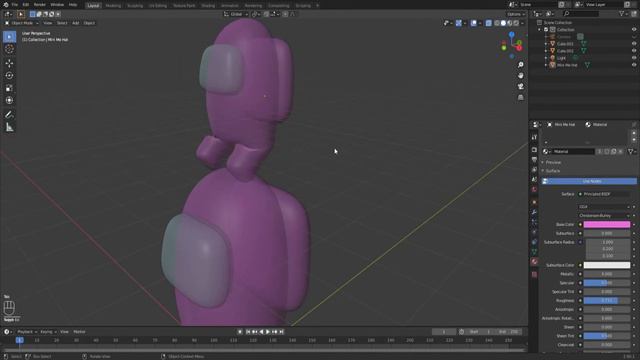Screen dimensions: 640x360
Task: Click the Roughness slider
Action: tap(607, 300)
